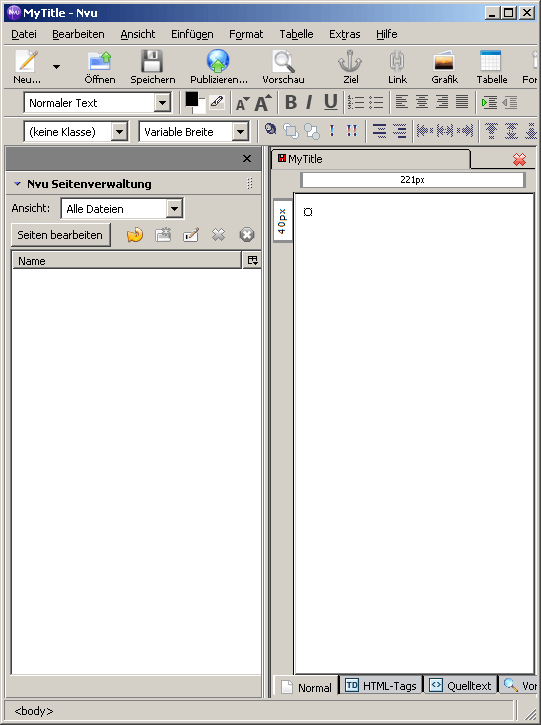Open the Datei menu

tap(24, 34)
